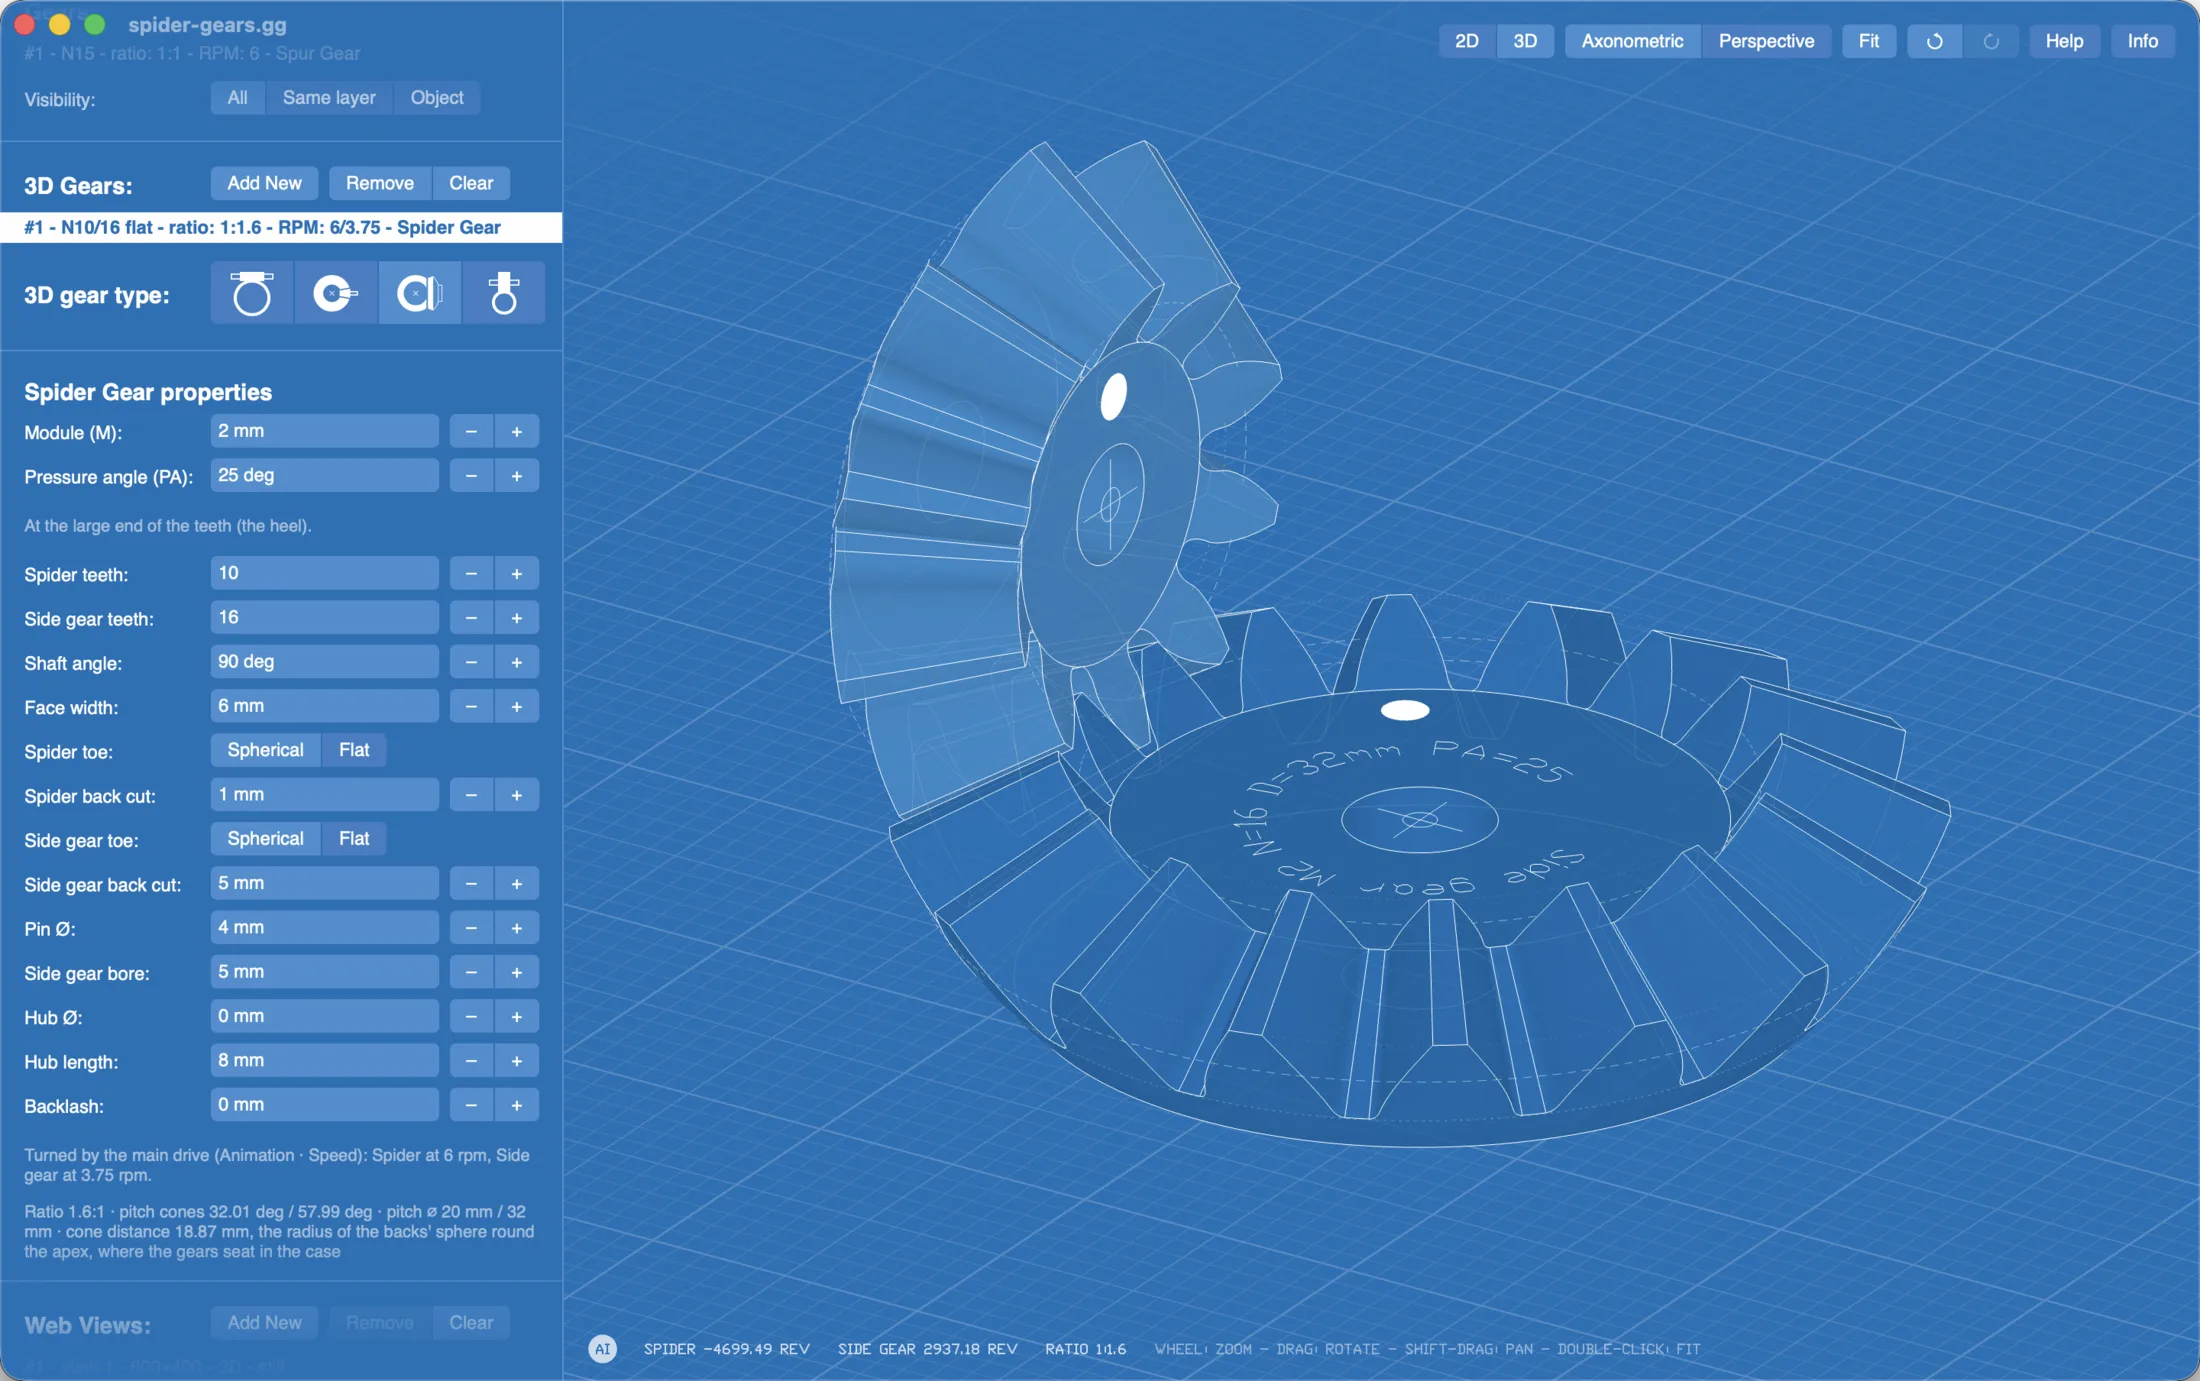Open the Help panel
This screenshot has width=2200, height=1381.
[2064, 41]
